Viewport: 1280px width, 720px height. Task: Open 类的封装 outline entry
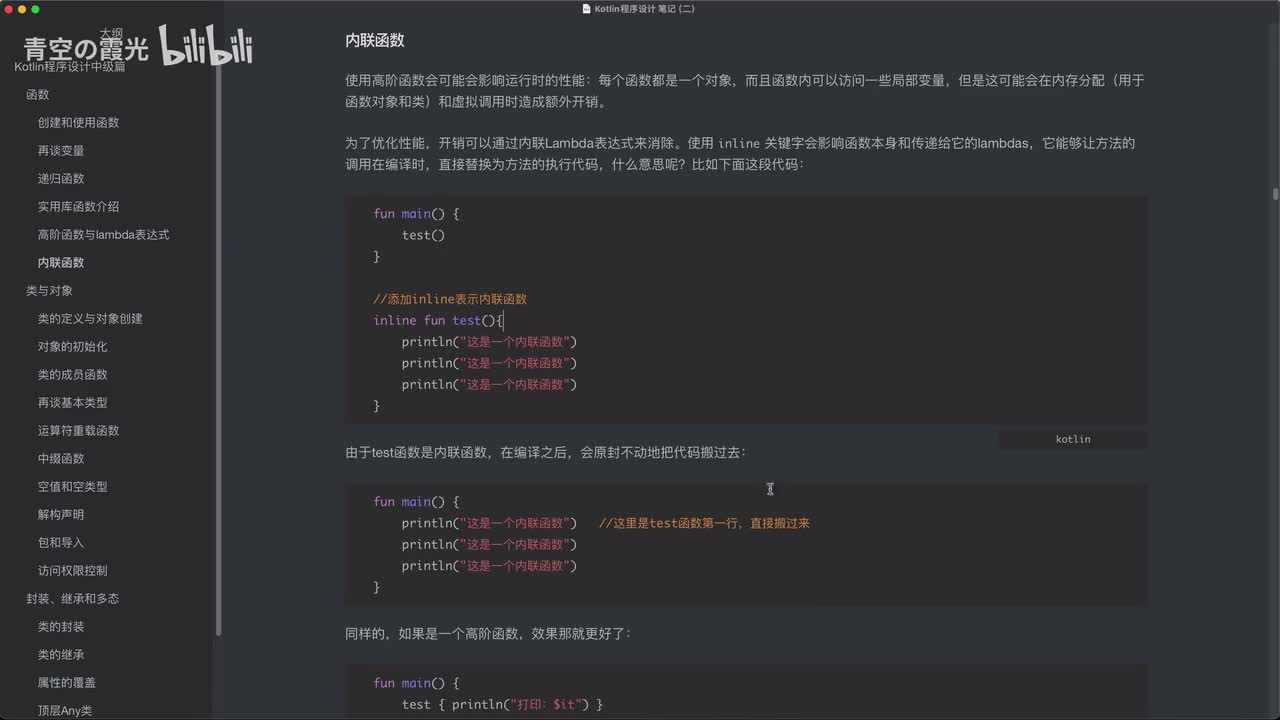61,627
